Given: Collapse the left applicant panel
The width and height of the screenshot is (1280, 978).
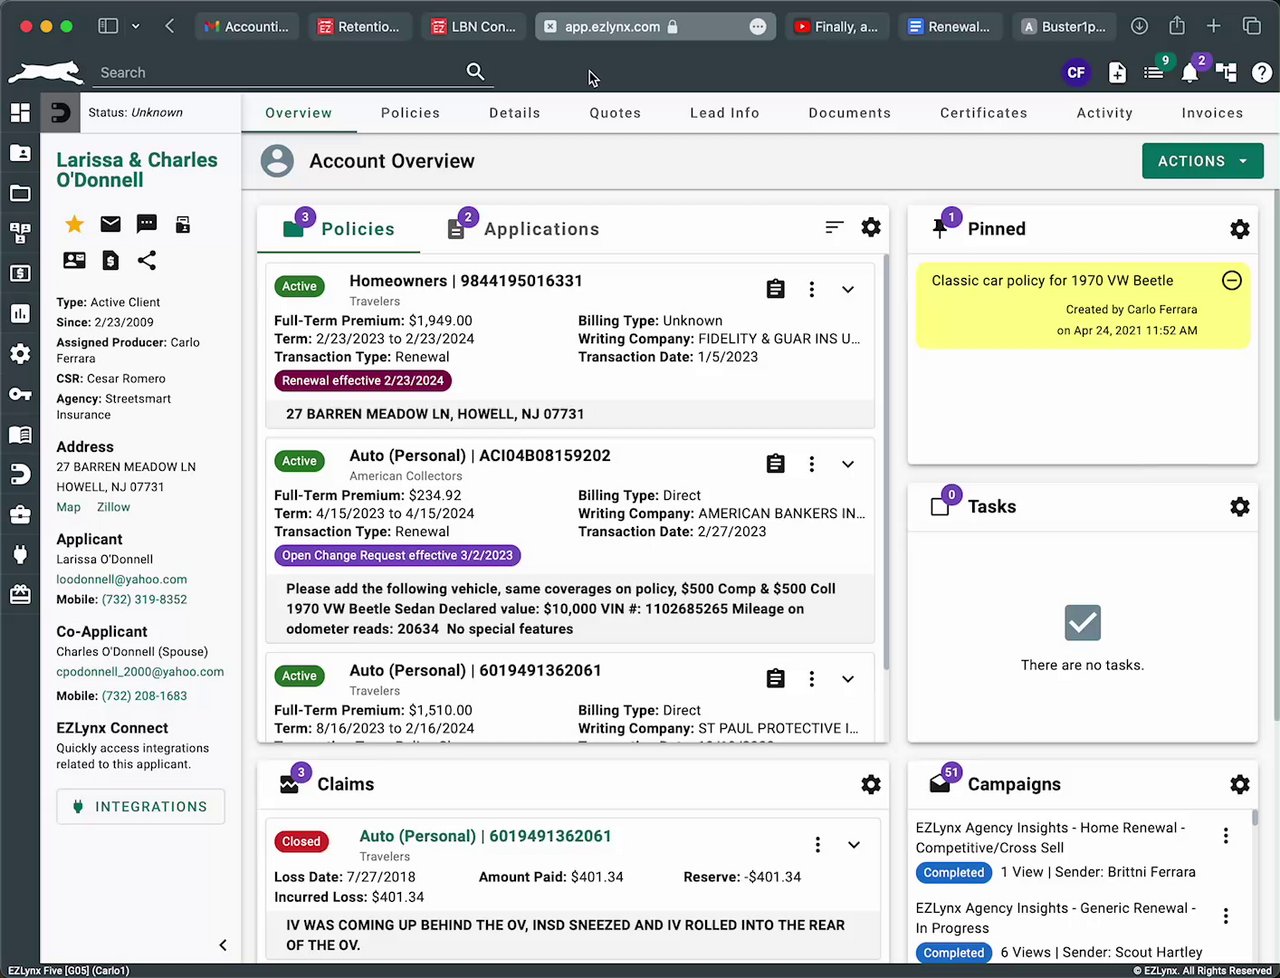Looking at the screenshot, I should tap(223, 945).
